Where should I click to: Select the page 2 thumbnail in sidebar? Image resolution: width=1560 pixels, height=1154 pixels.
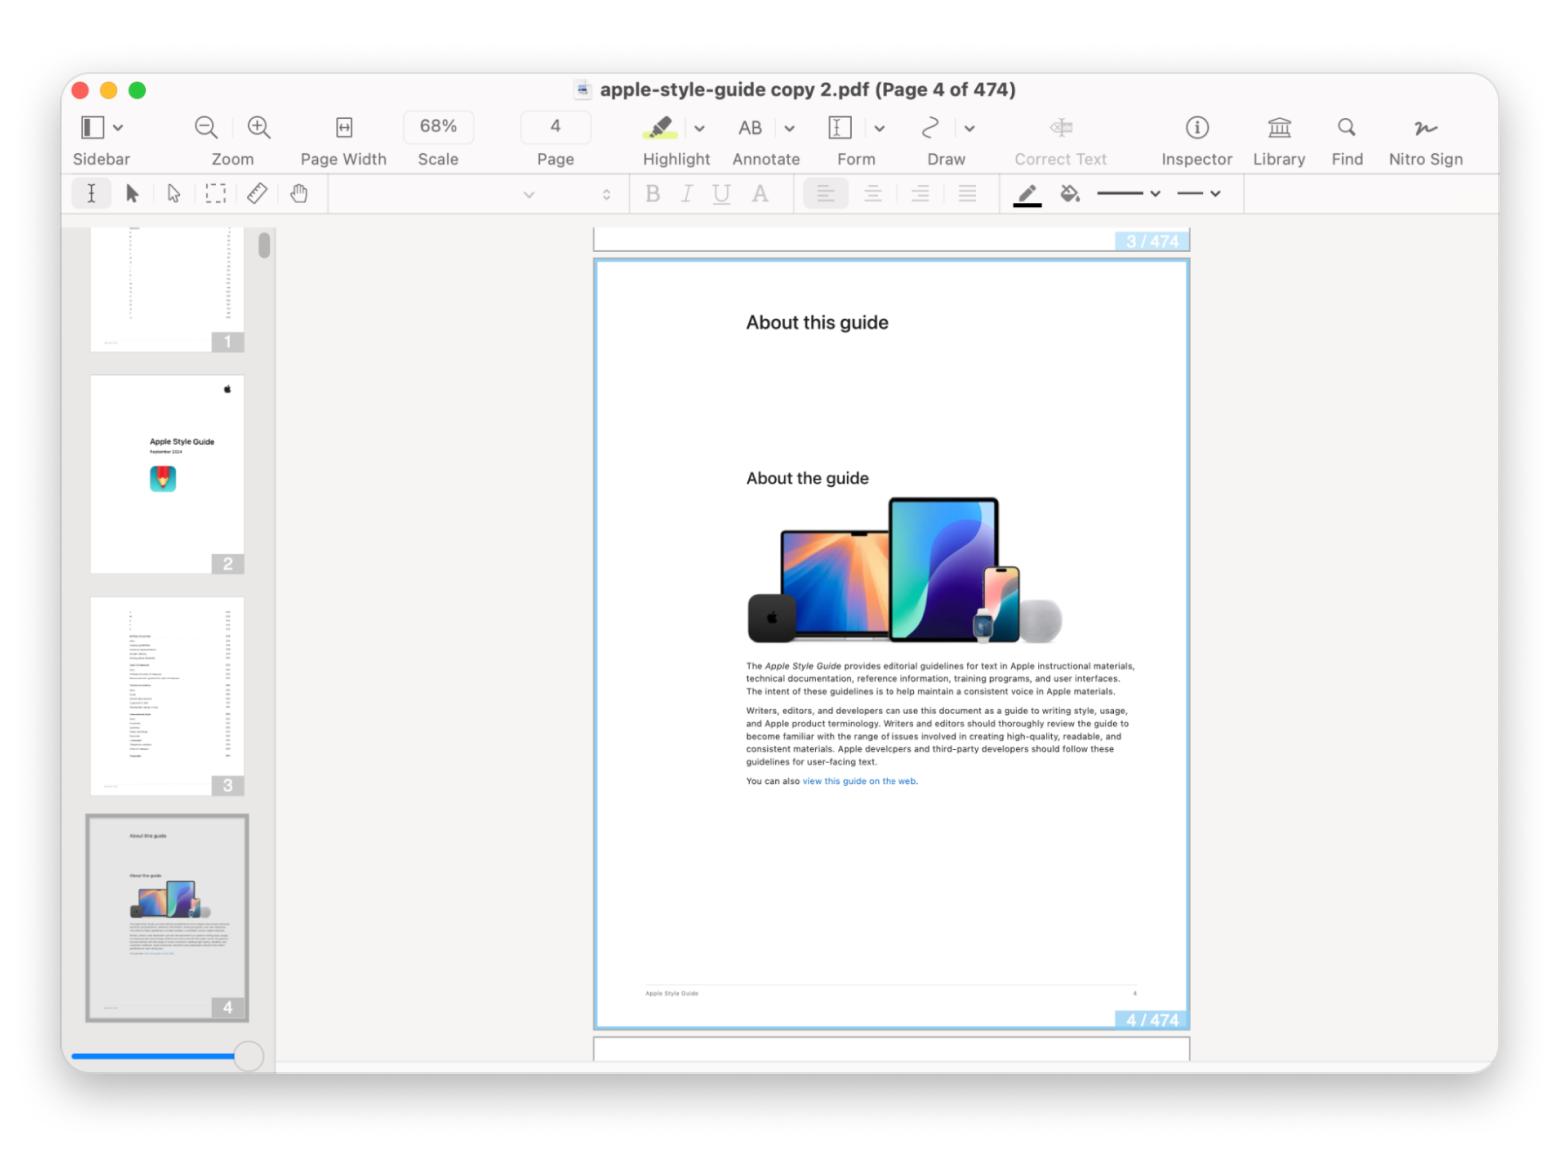tap(167, 474)
